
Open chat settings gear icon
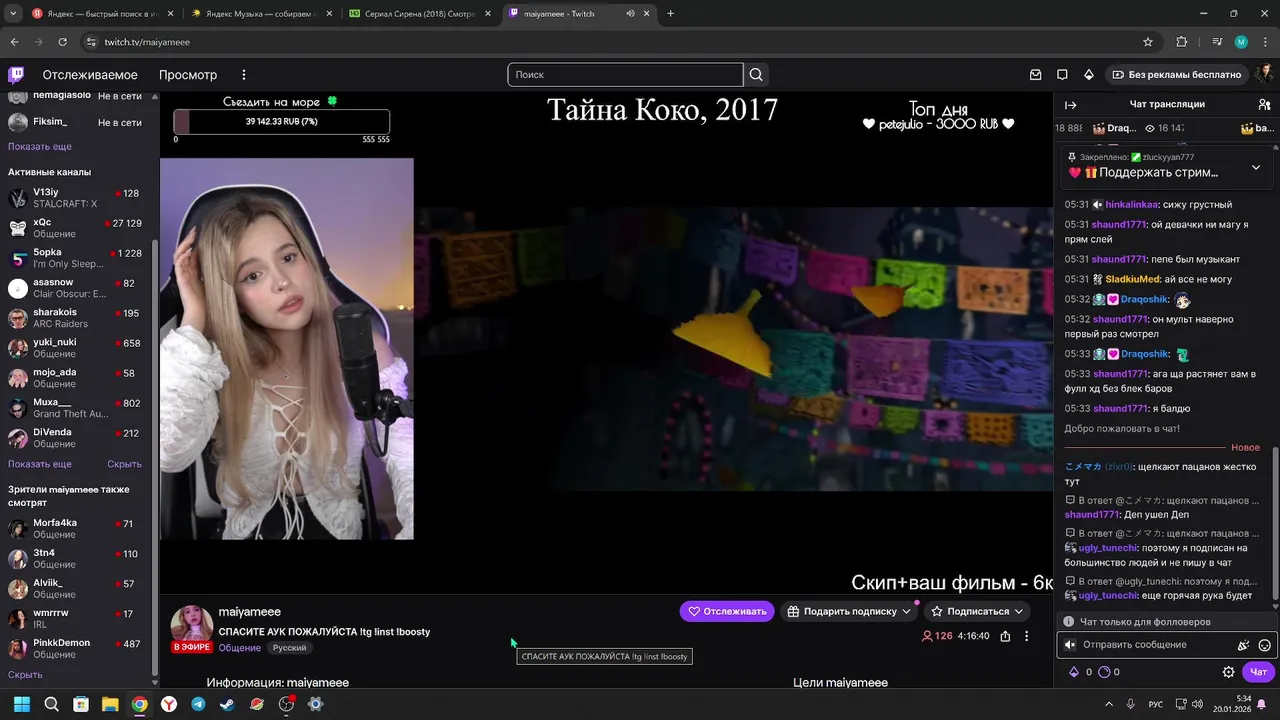1228,672
